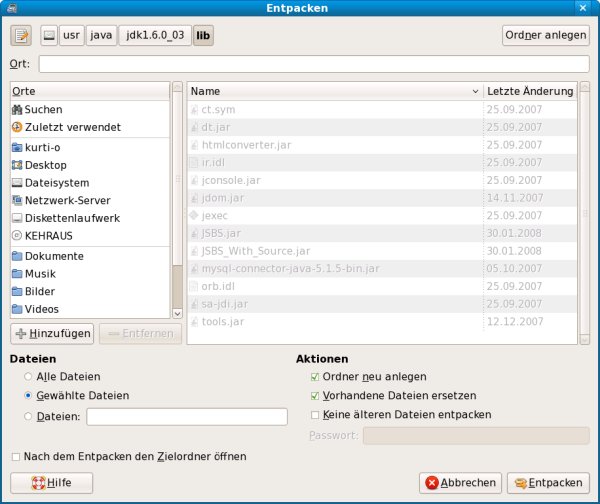This screenshot has width=600, height=504.
Task: Enable Keine älteren Dateien entpacken
Action: (x=316, y=414)
